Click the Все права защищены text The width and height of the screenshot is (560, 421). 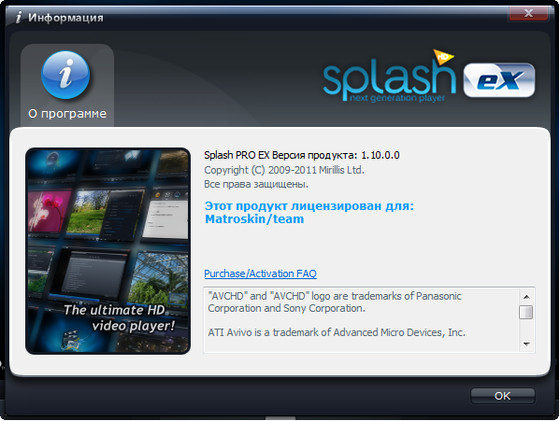tap(256, 184)
